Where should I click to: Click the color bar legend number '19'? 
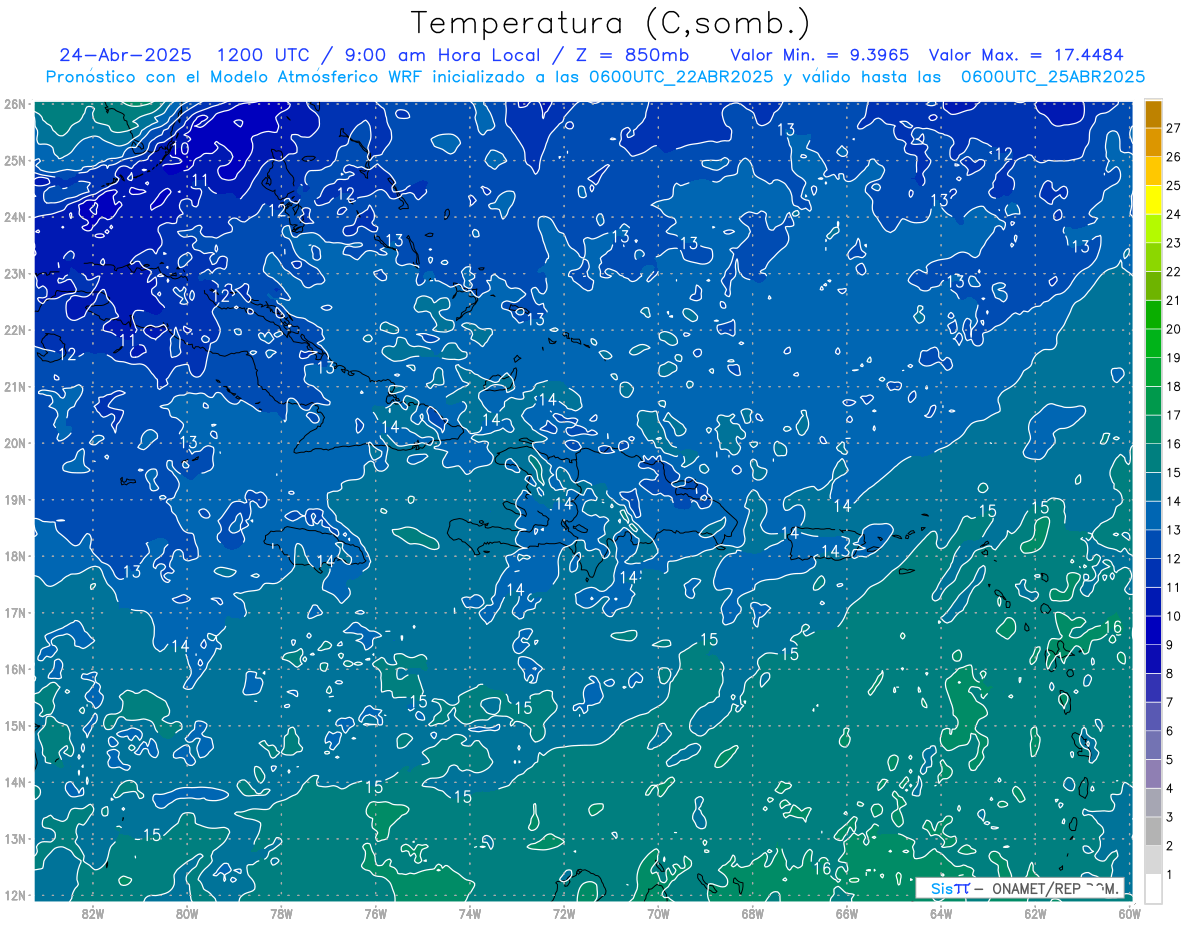click(1174, 358)
